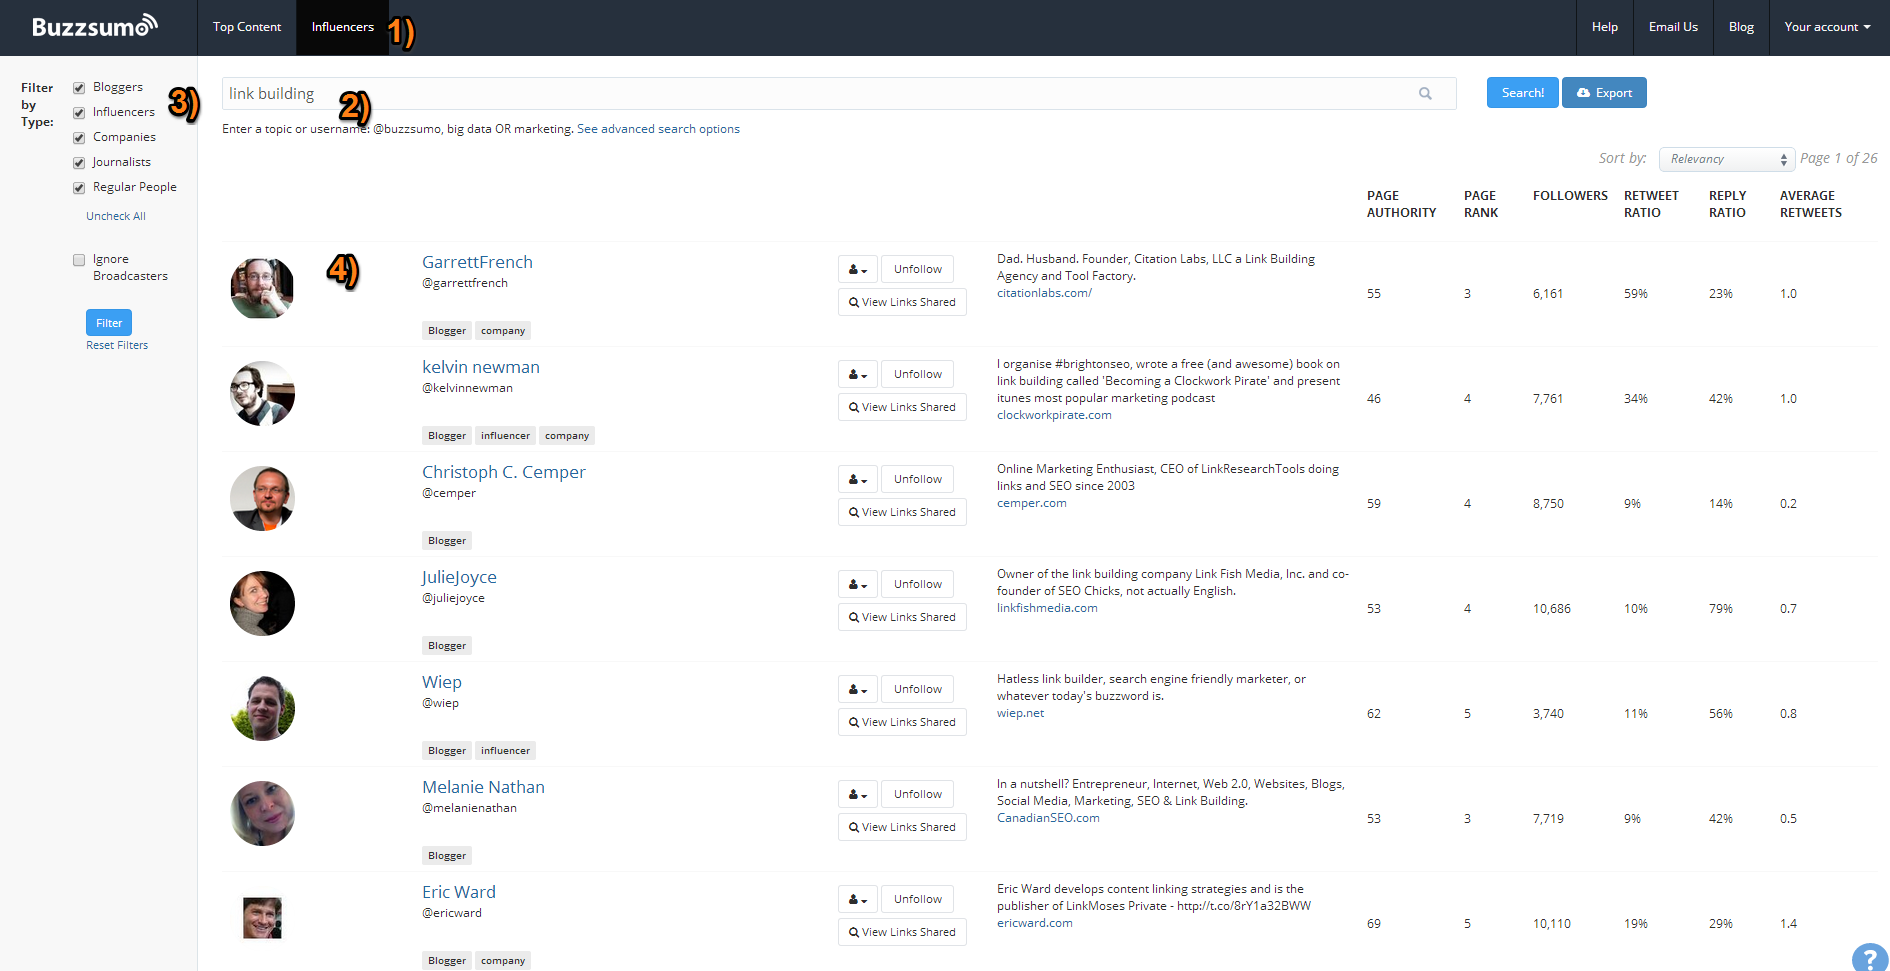Click the Buzzsumo logo

pyautogui.click(x=95, y=27)
